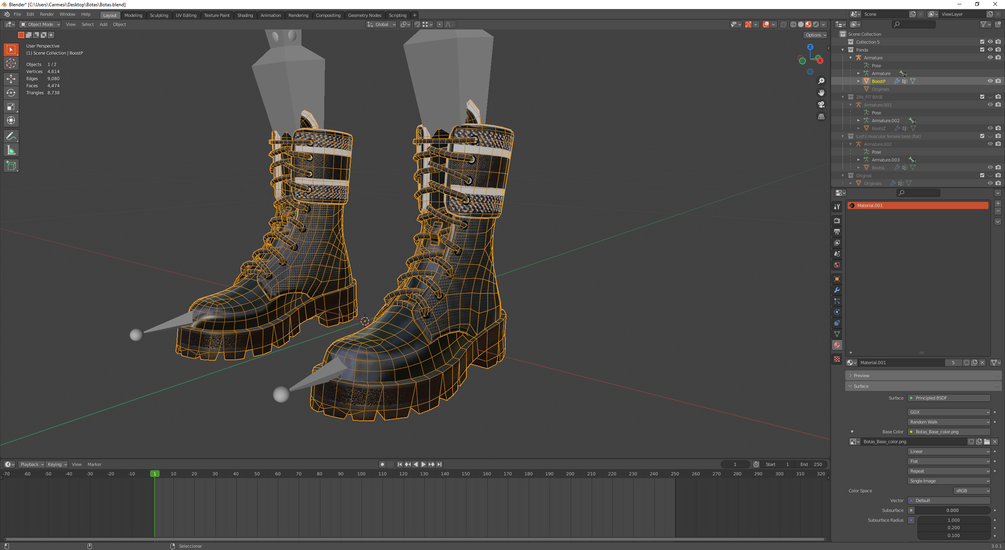Screen dimensions: 1005x550
Task: Switch to the Shading workspace tab
Action: tap(245, 15)
